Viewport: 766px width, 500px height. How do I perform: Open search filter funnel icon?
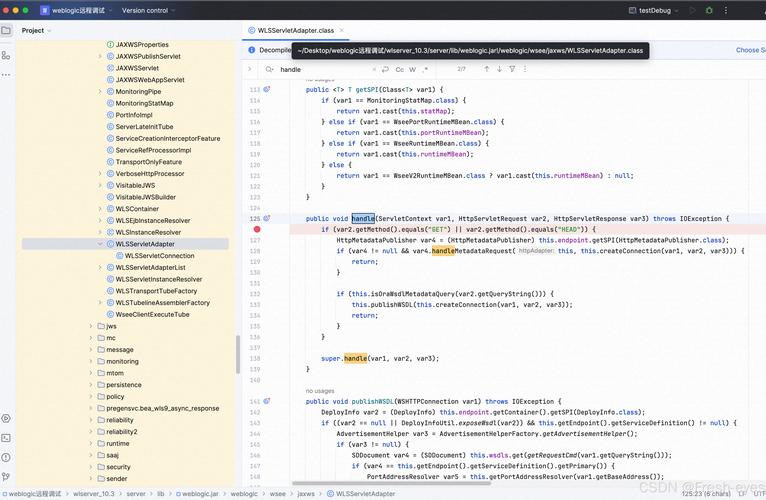click(512, 69)
